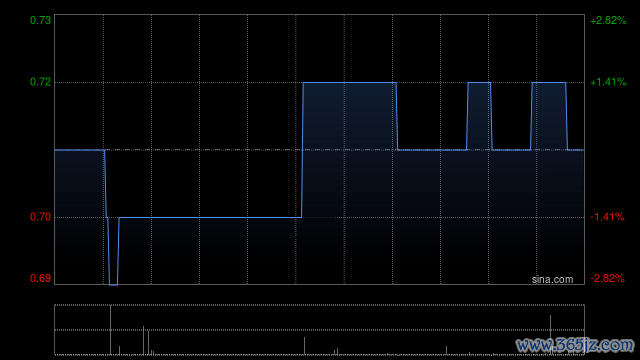Click the long flat 0.70 price segment
The height and width of the screenshot is (360, 640).
tap(210, 217)
